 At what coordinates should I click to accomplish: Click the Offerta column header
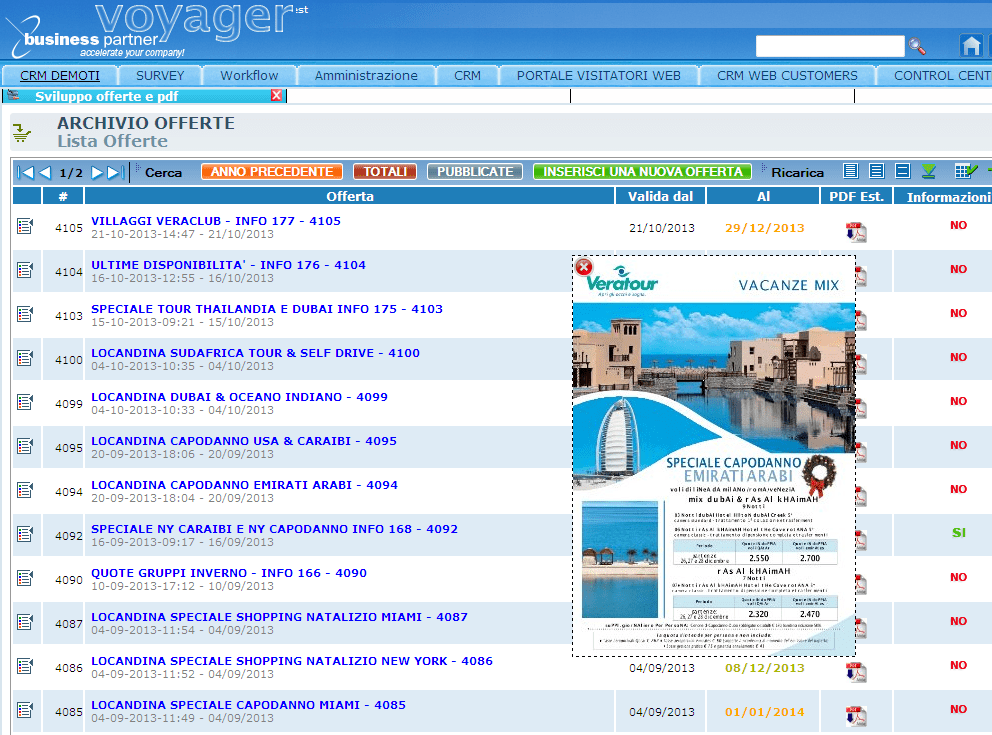(350, 196)
